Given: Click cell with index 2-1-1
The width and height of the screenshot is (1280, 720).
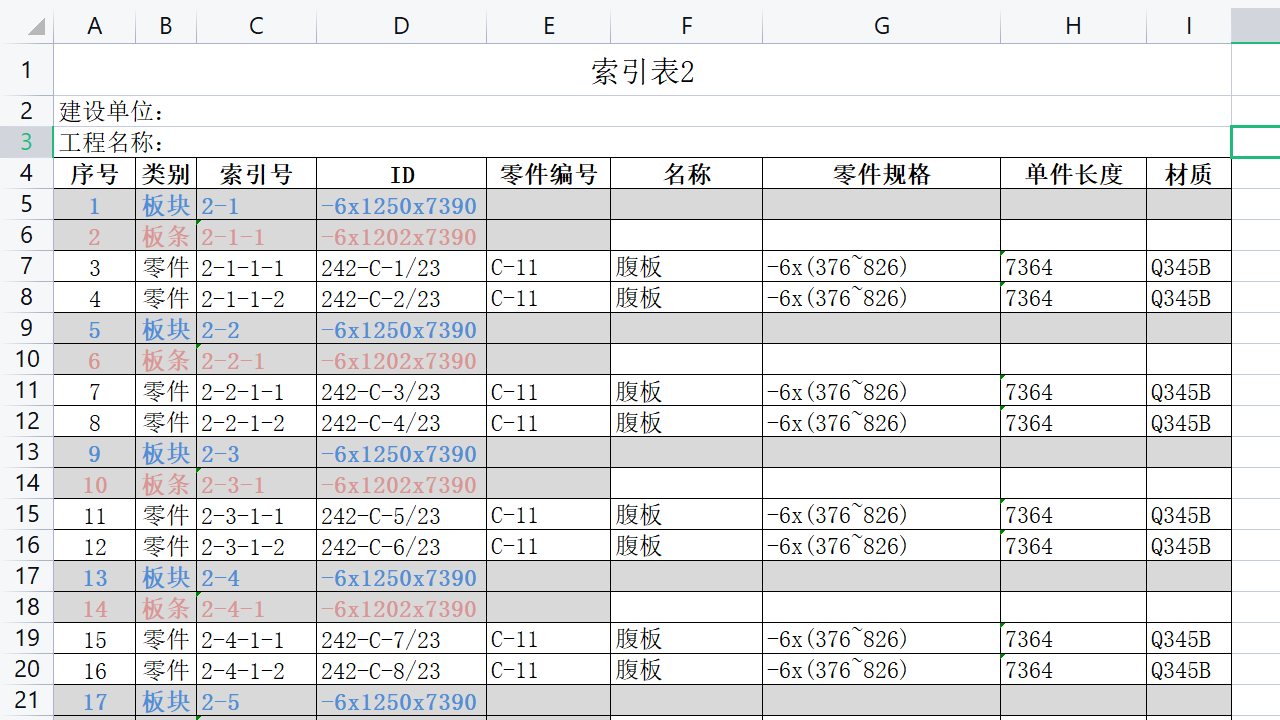Looking at the screenshot, I should tap(257, 236).
